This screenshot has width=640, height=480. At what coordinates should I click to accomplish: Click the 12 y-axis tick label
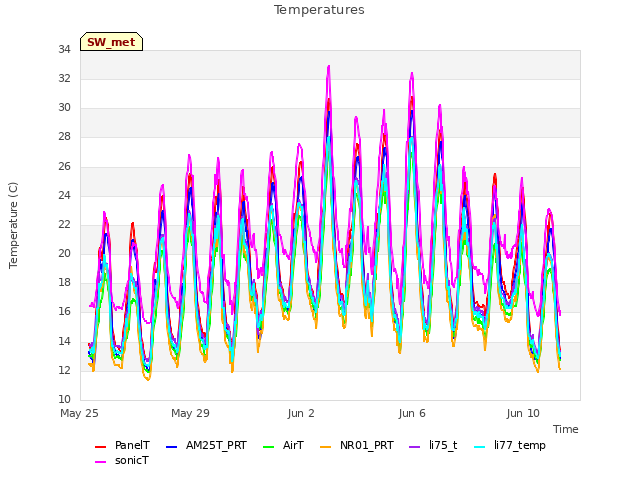coord(64,370)
